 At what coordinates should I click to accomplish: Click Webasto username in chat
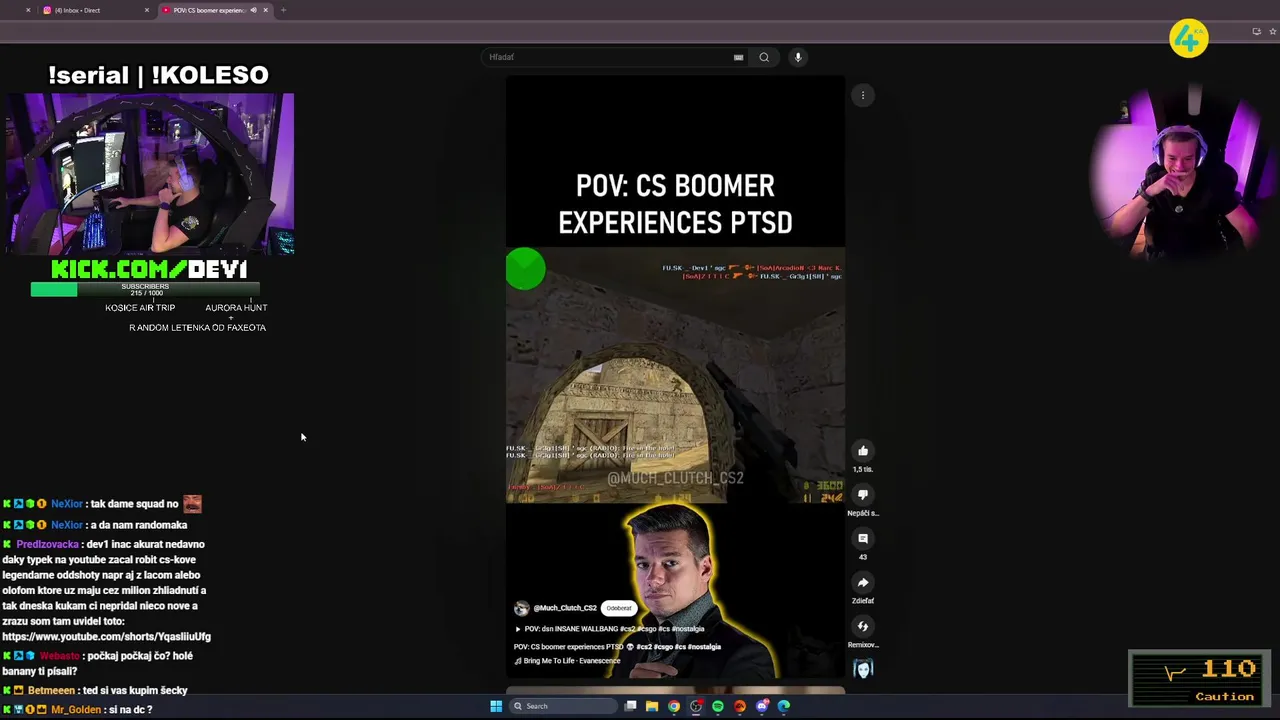click(59, 656)
